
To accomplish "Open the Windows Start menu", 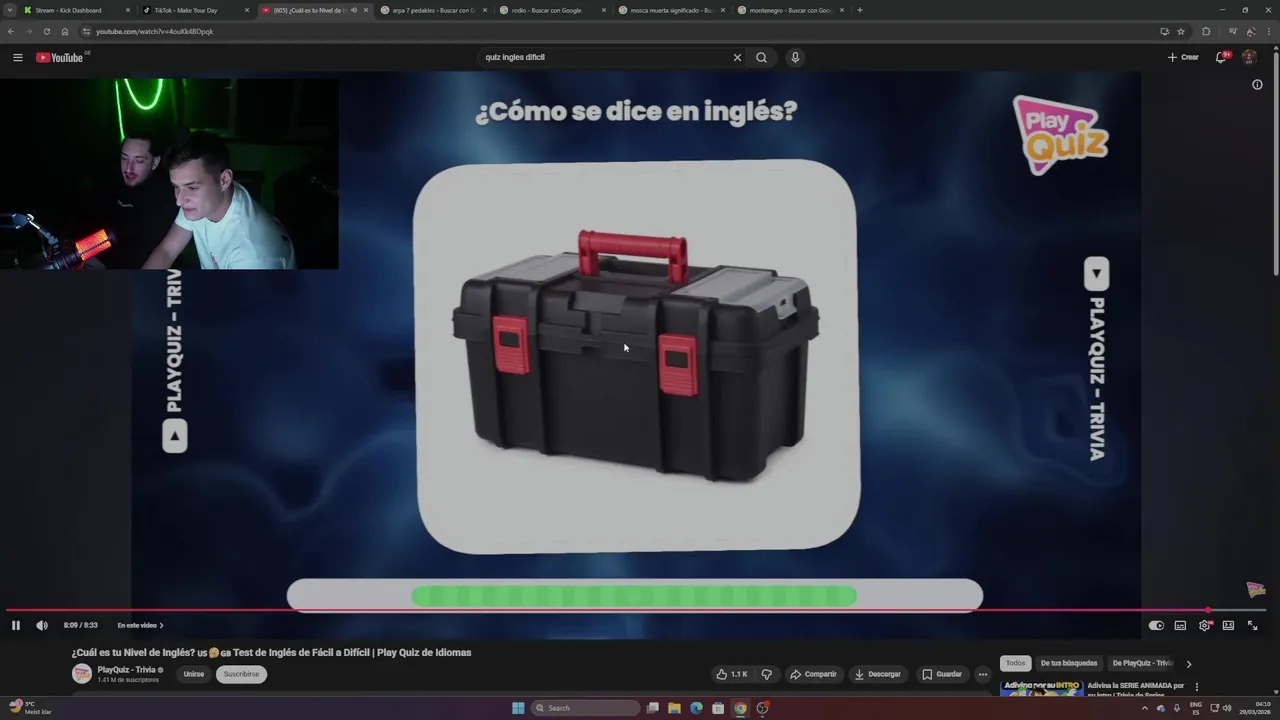I will [x=518, y=708].
